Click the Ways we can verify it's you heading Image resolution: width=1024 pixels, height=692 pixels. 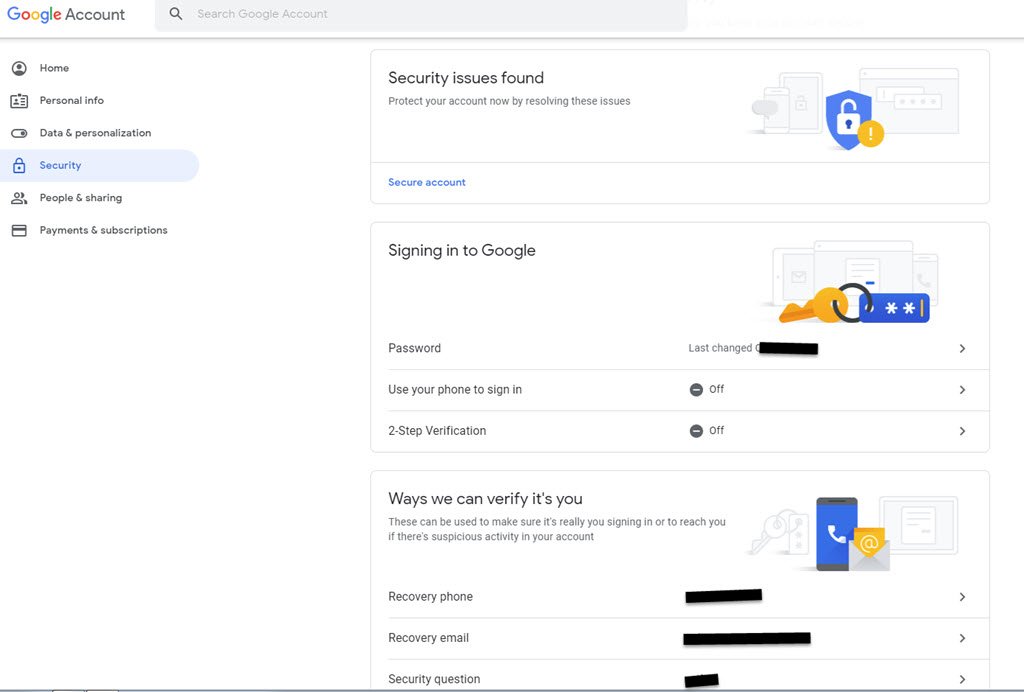pyautogui.click(x=485, y=499)
